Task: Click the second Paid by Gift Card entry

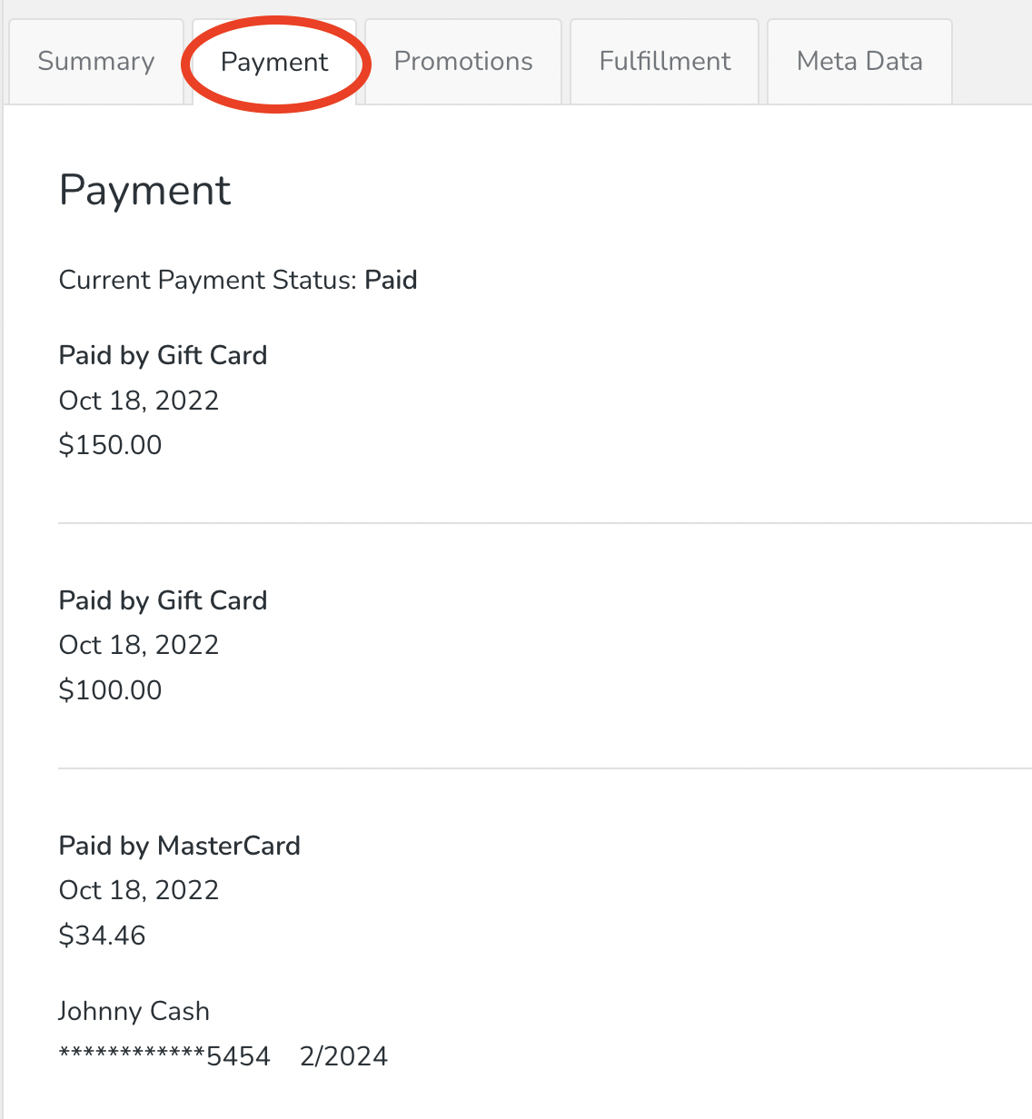Action: pyautogui.click(x=162, y=600)
